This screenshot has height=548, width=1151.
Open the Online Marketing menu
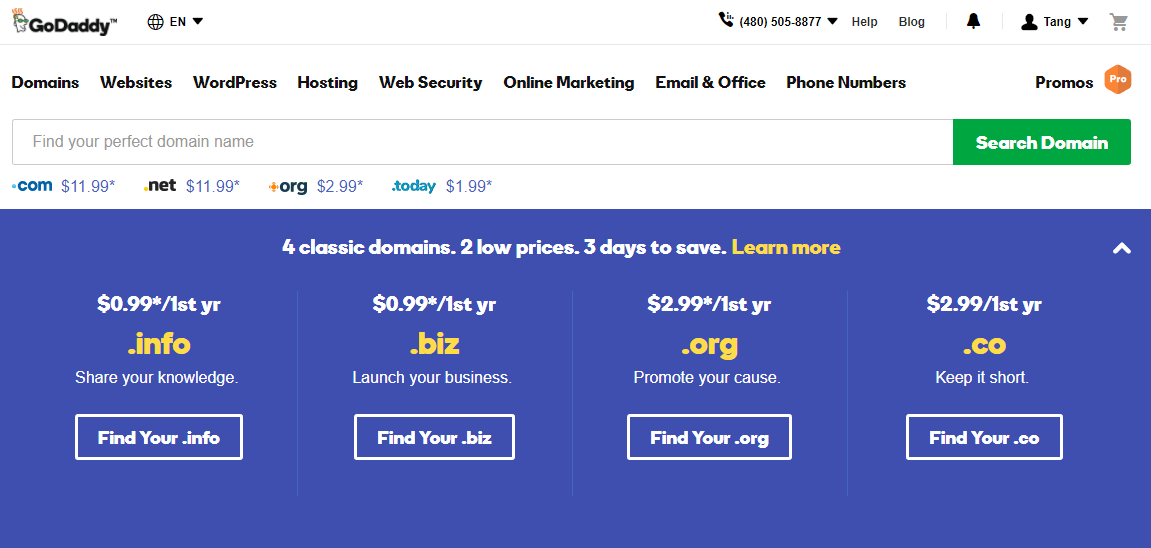(568, 82)
